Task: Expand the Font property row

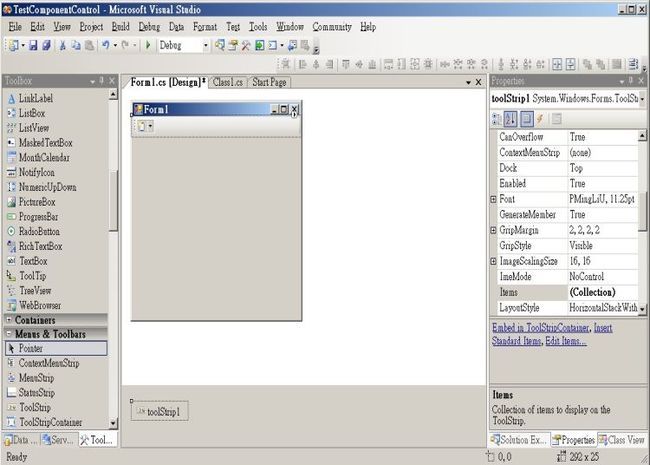Action: [493, 199]
